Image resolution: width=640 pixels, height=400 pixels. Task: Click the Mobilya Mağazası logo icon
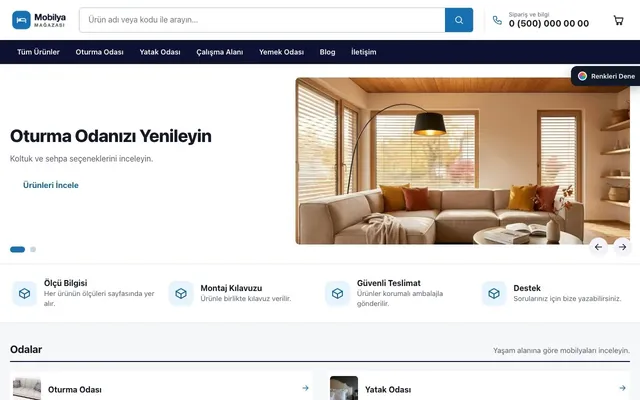[21, 20]
